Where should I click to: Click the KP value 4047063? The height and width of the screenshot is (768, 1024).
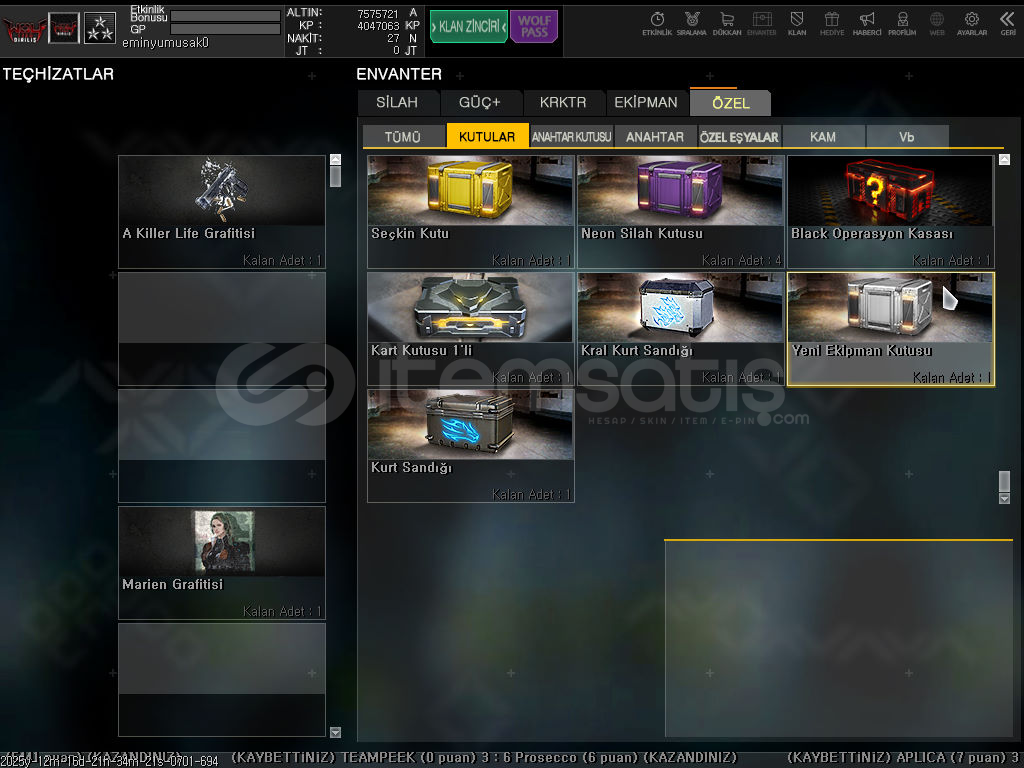click(x=378, y=25)
